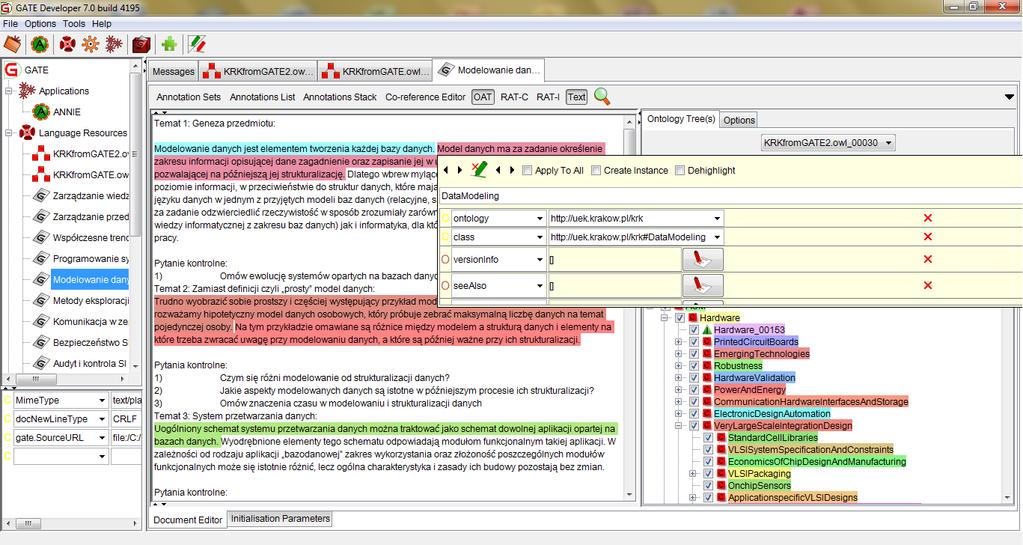Click the edit button beside versionInfo value
Viewport: 1023px width, 545px height.
(703, 259)
